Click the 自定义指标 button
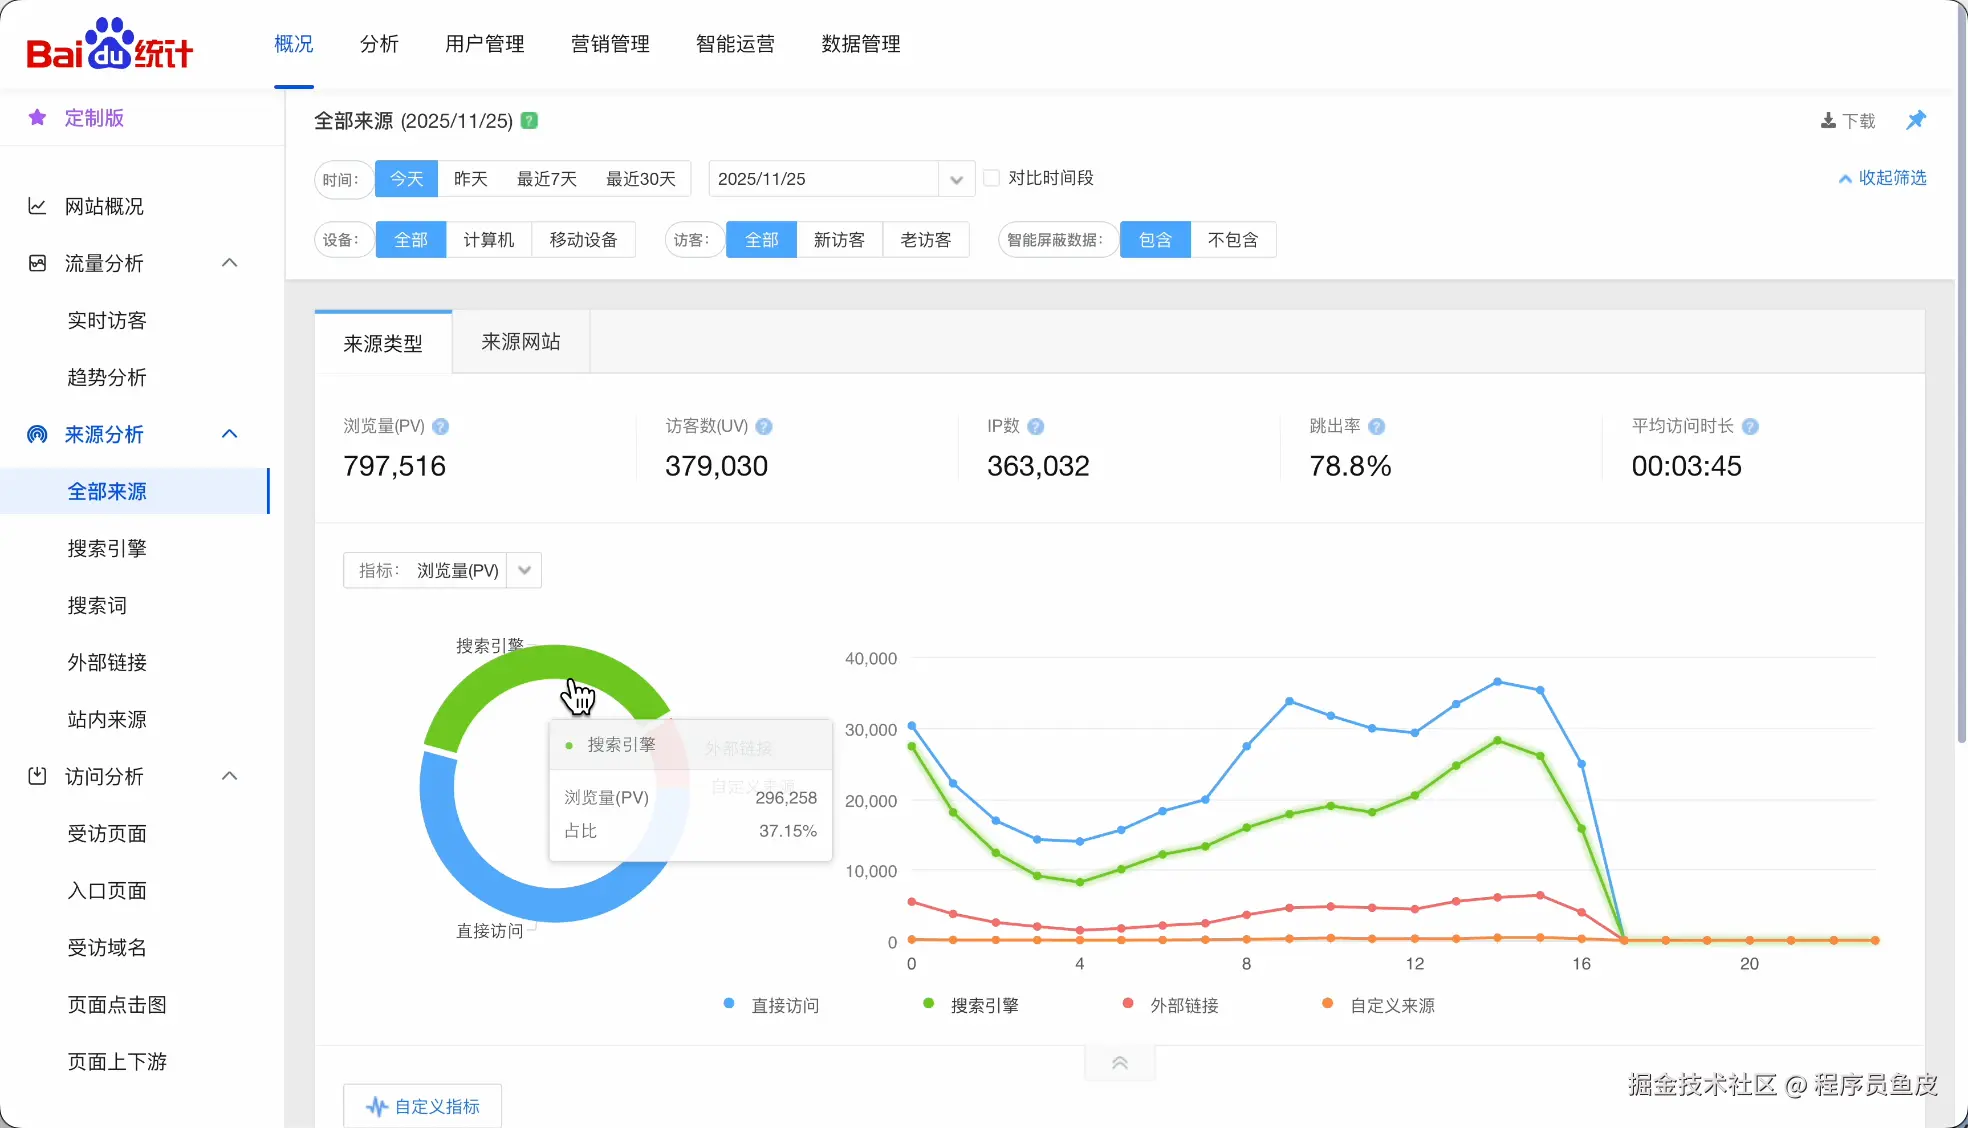Screen dimensions: 1968x1128 pyautogui.click(x=422, y=1106)
